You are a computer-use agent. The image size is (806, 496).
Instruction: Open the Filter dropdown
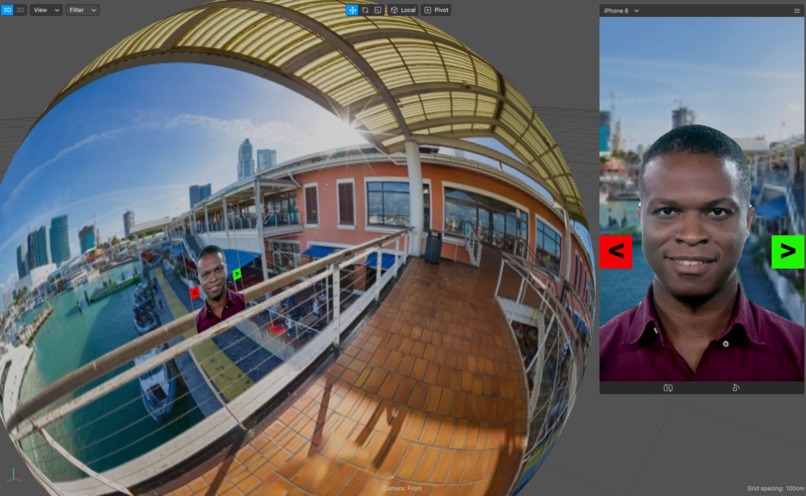(82, 10)
